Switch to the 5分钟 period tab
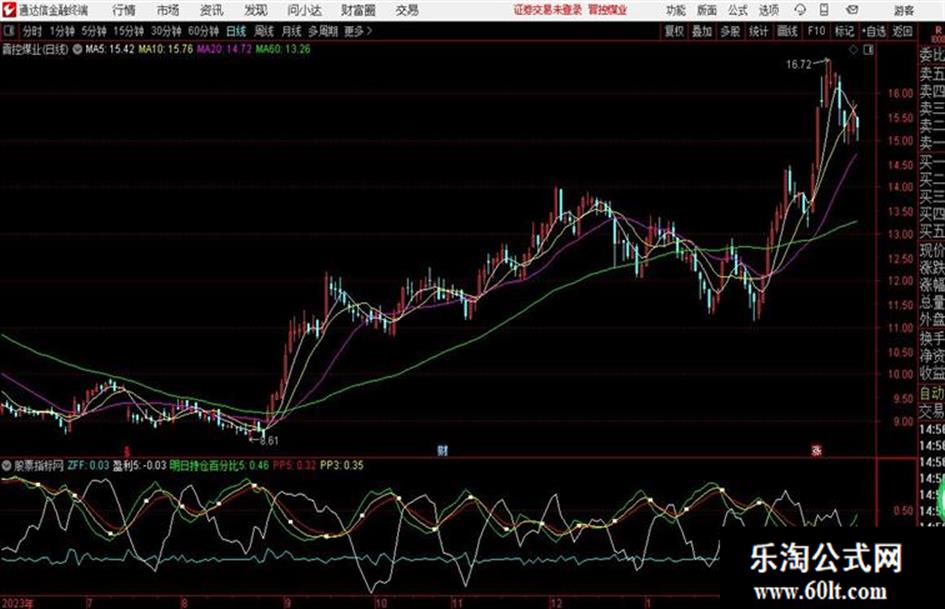This screenshot has width=945, height=609. [94, 31]
